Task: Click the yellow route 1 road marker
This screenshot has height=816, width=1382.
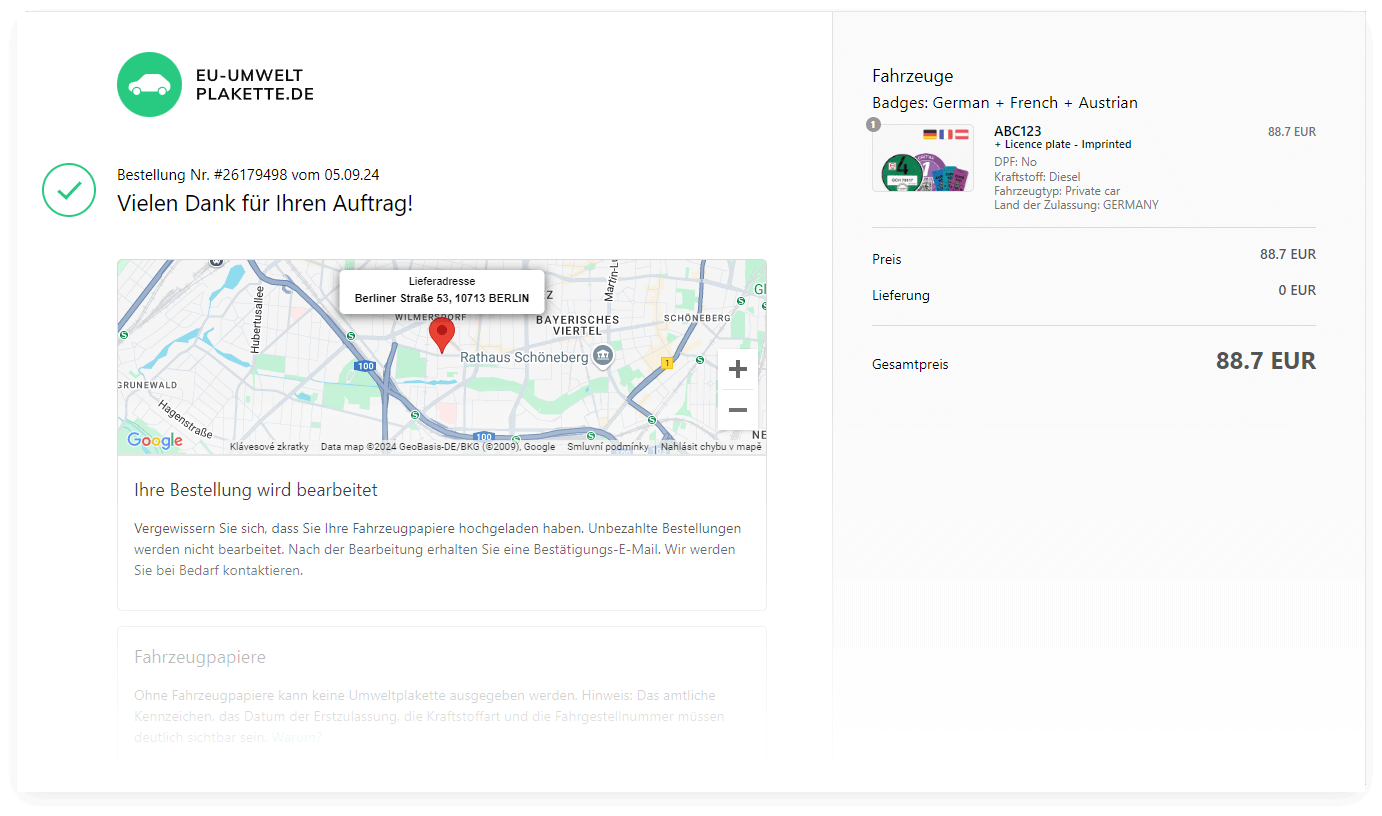Action: (x=667, y=364)
